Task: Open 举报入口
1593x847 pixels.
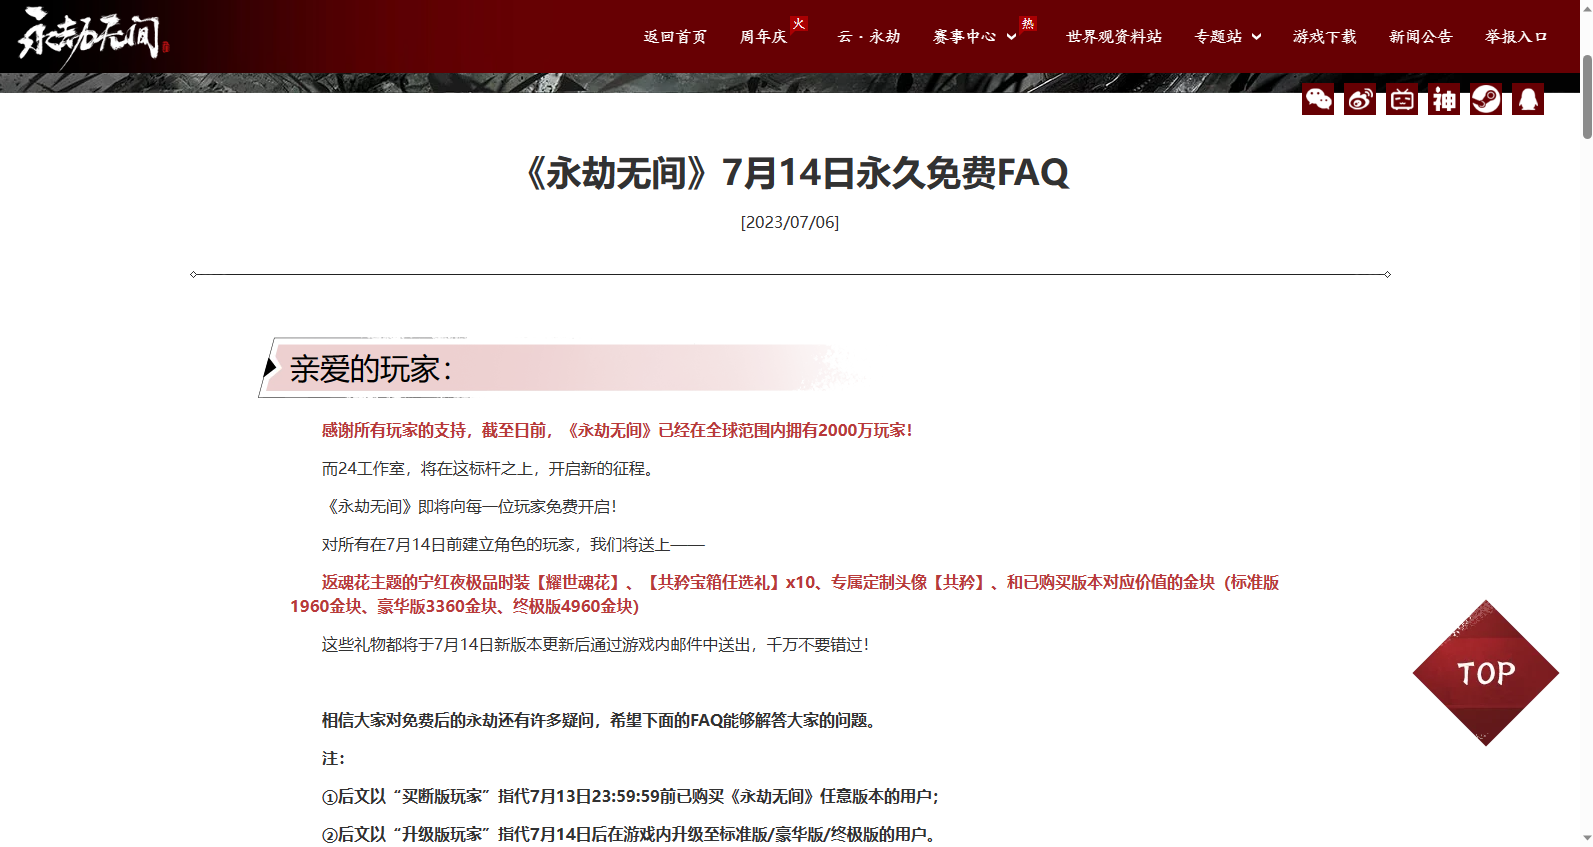Action: tap(1517, 37)
